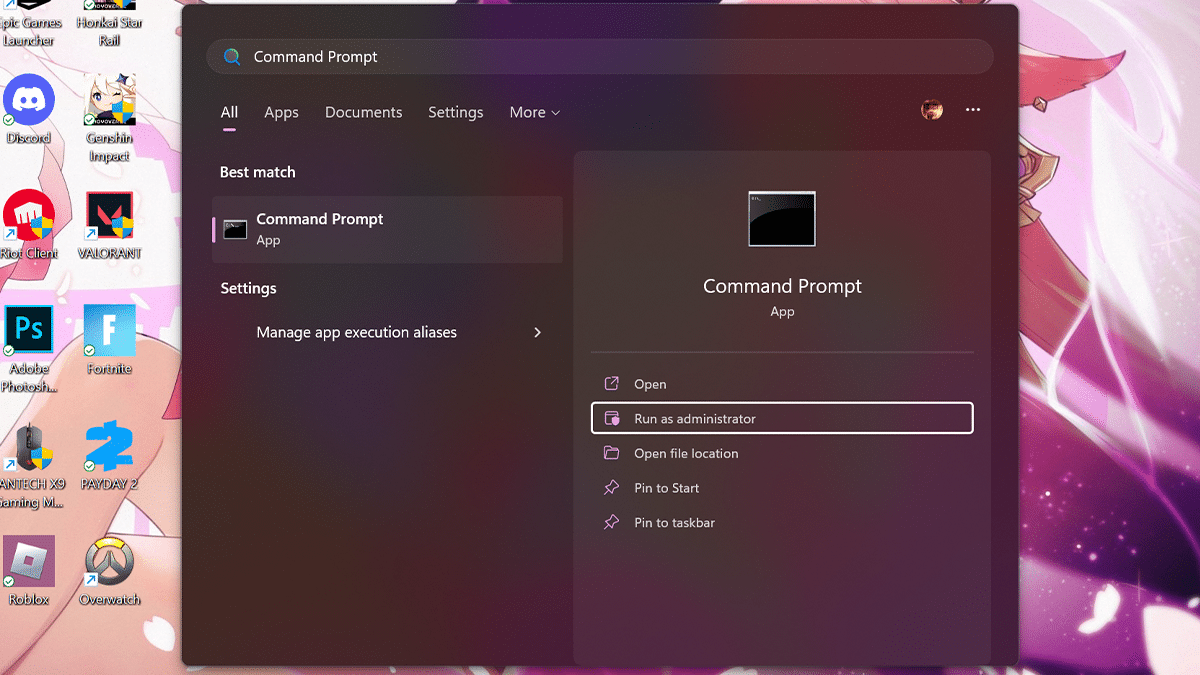1200x675 pixels.
Task: Pin Command Prompt to taskbar
Action: point(674,523)
